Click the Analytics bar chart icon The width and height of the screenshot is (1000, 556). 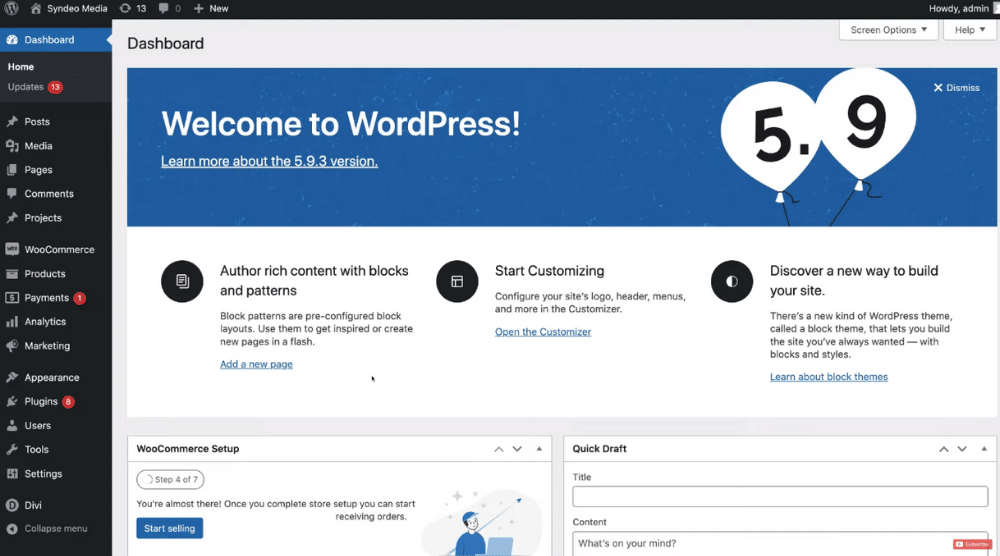click(x=12, y=321)
